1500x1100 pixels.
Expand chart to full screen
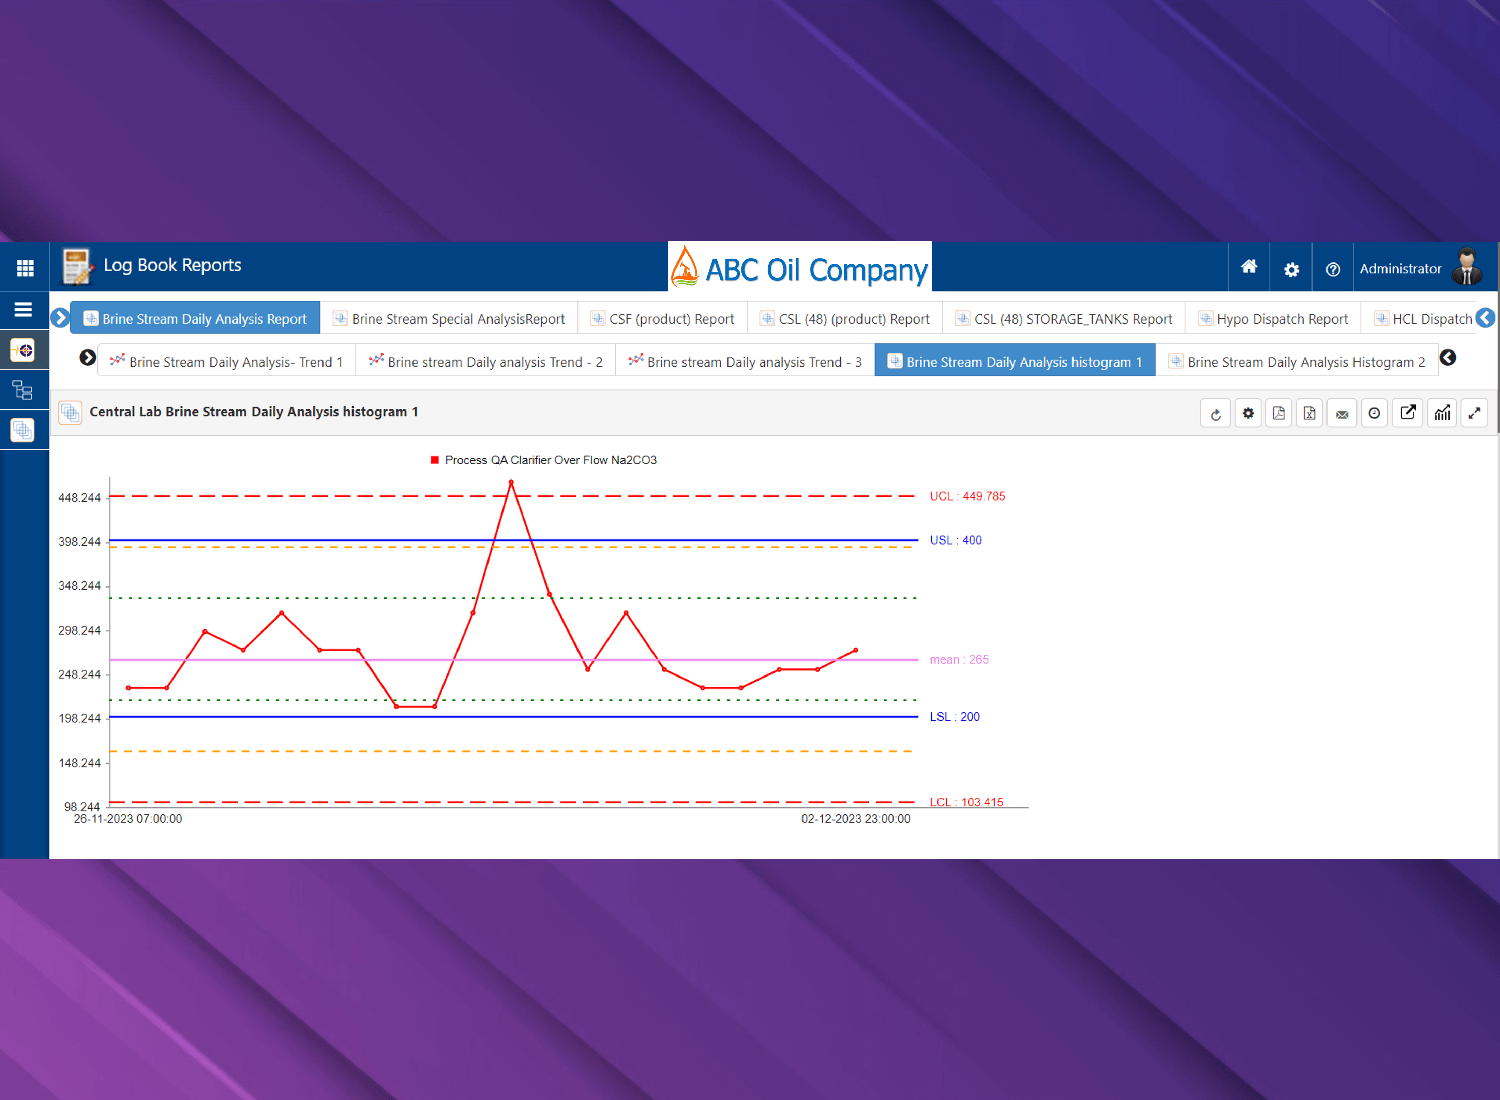[1474, 413]
